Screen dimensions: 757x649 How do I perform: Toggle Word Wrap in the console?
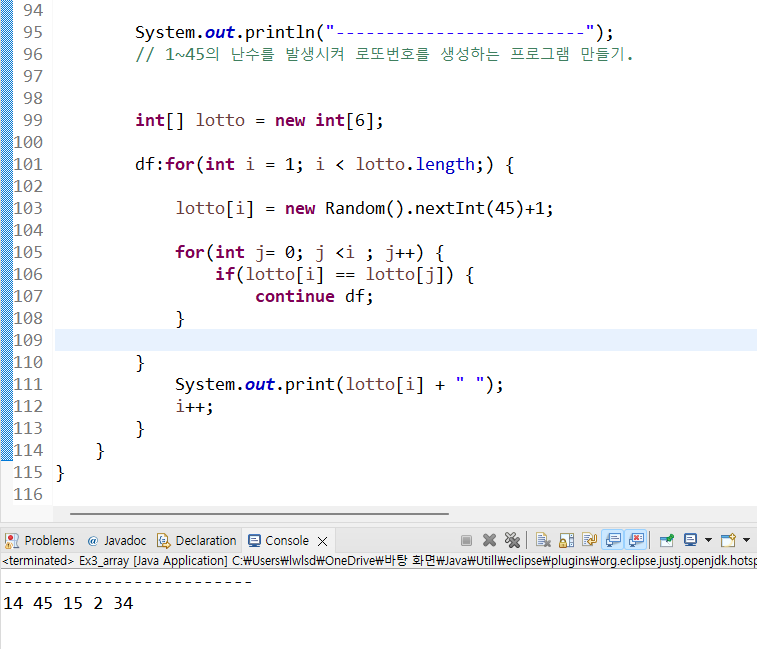[589, 540]
